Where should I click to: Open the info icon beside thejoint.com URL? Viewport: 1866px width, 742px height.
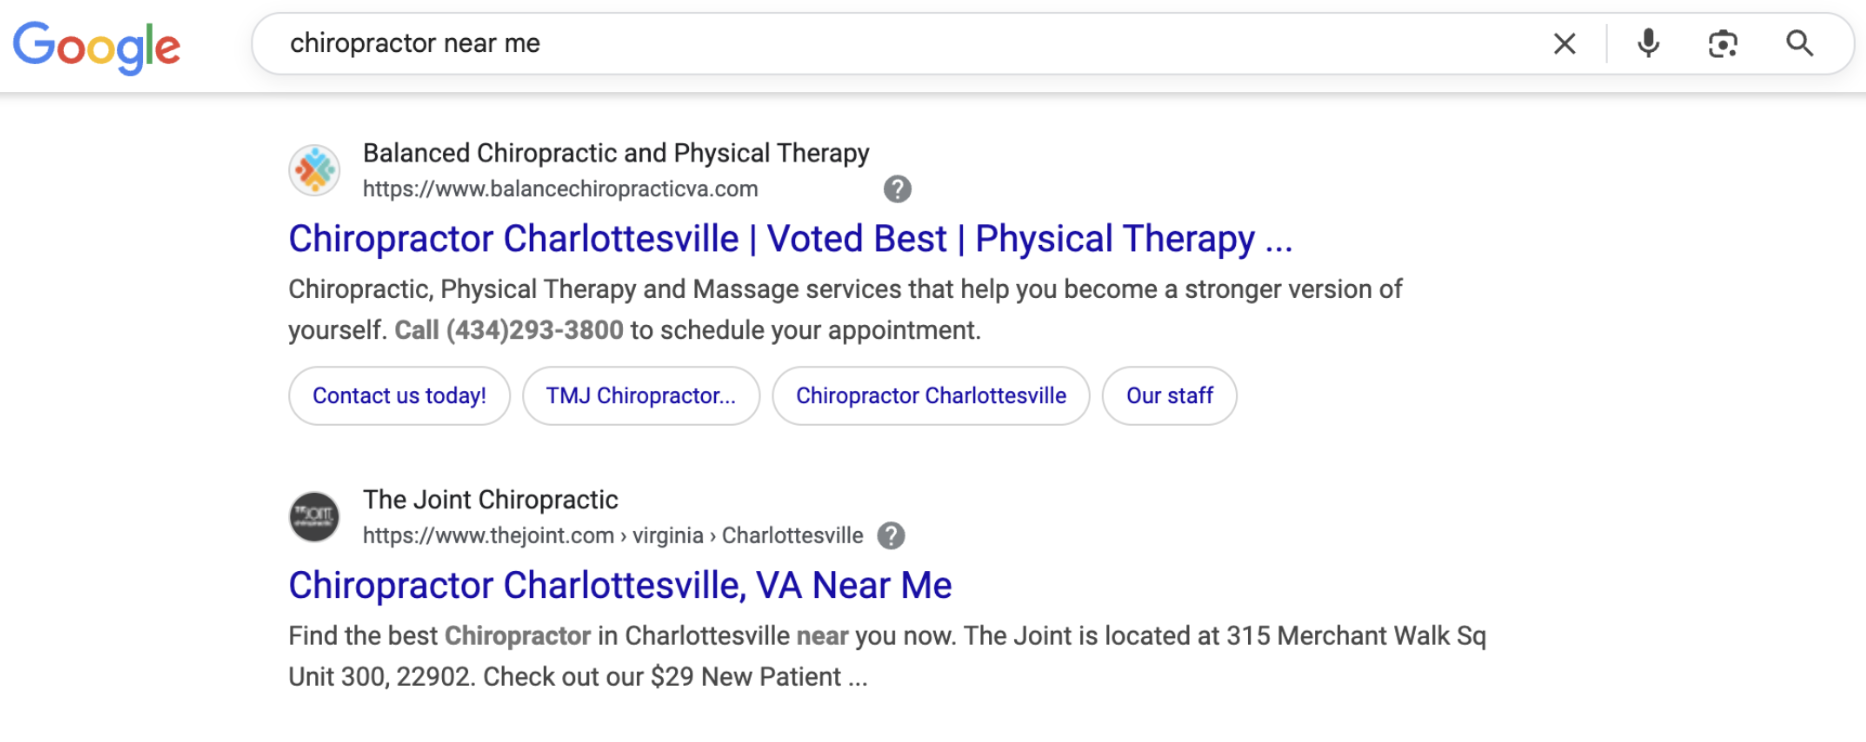pos(891,536)
